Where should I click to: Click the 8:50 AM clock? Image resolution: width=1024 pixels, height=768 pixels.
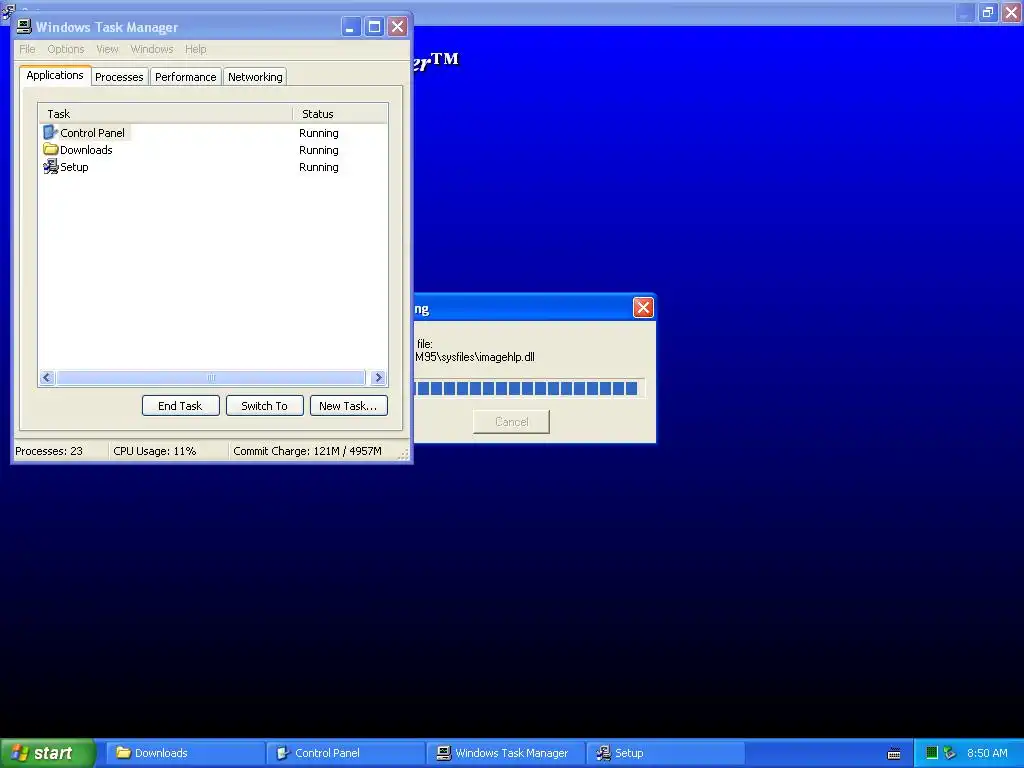pos(987,753)
